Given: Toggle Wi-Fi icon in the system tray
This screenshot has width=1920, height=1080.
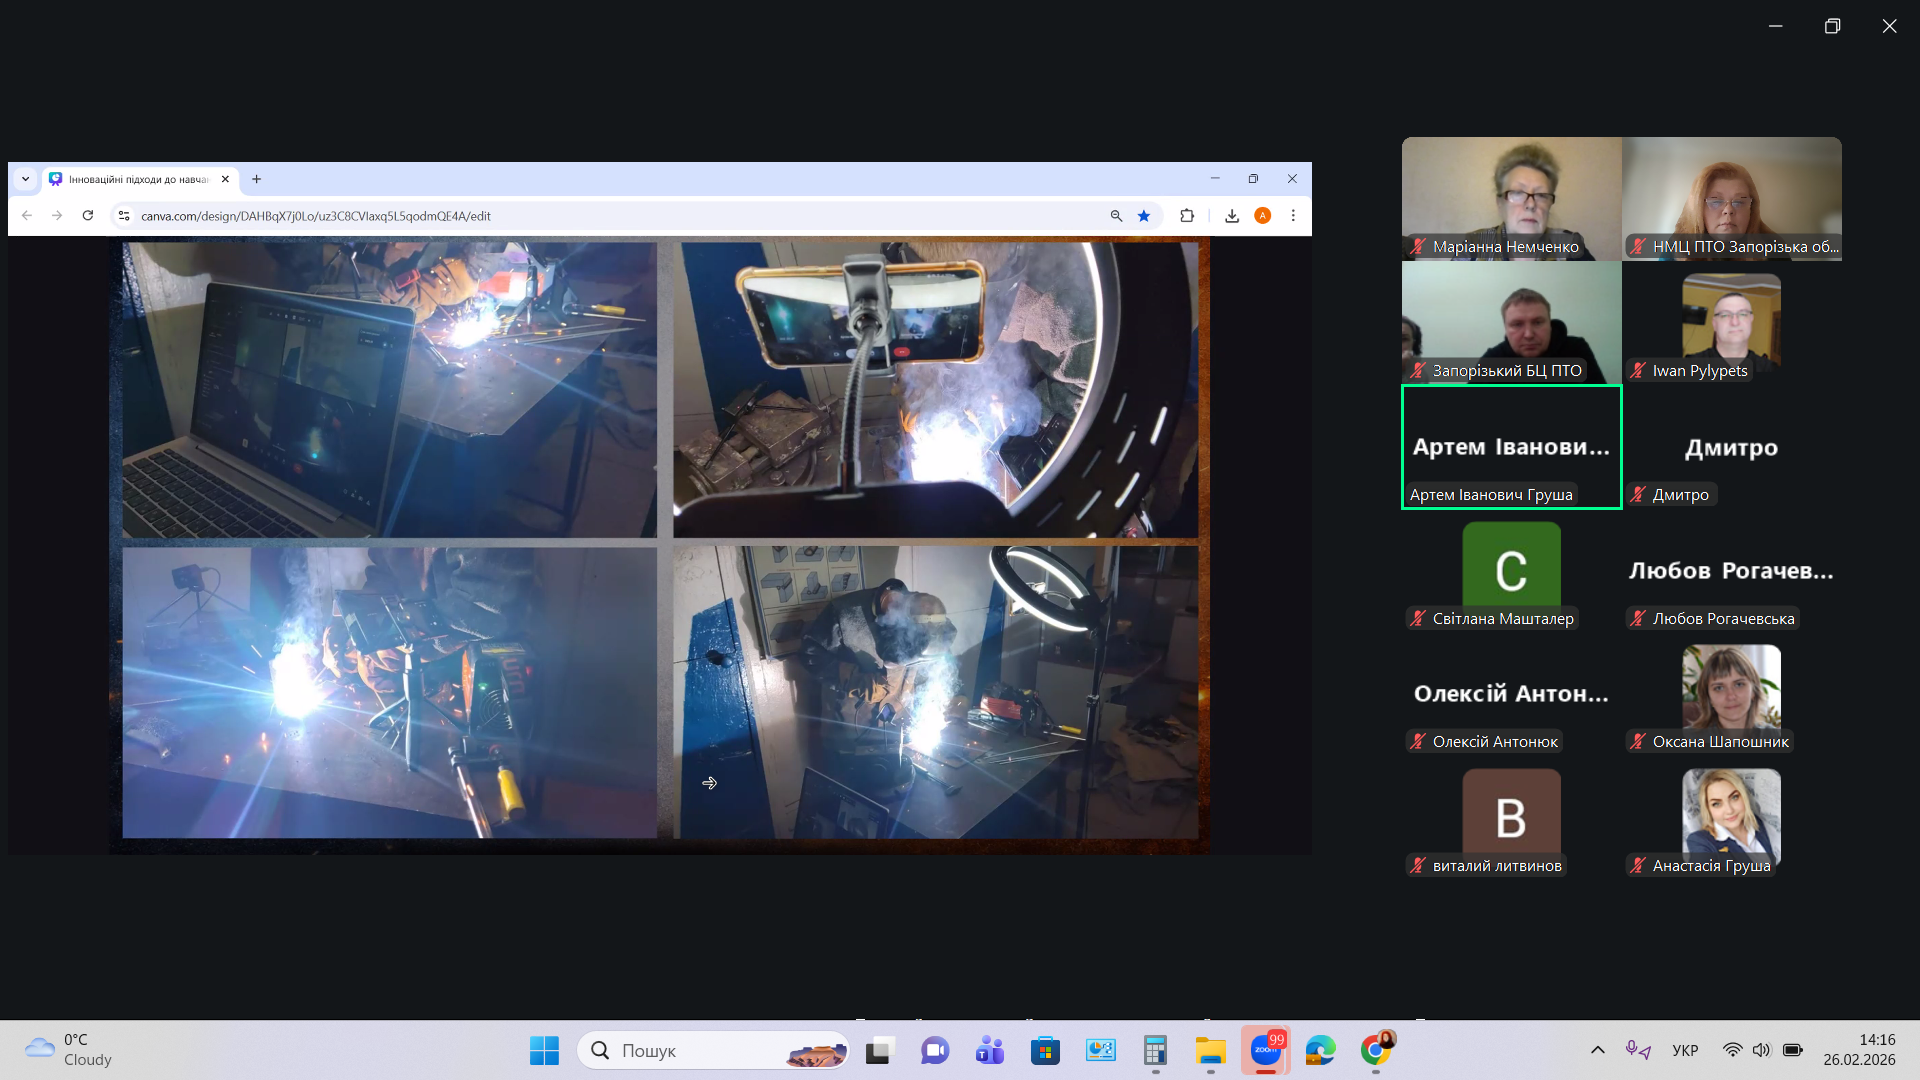Looking at the screenshot, I should pos(1732,1050).
